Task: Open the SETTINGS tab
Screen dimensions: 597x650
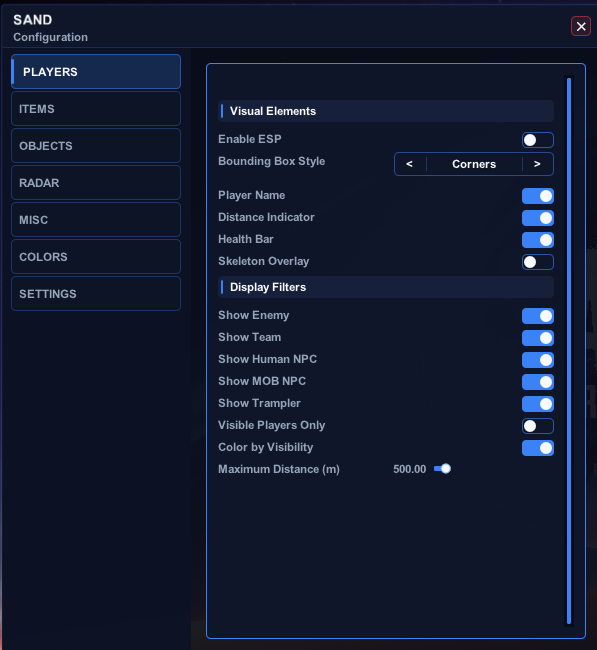Action: coord(96,293)
